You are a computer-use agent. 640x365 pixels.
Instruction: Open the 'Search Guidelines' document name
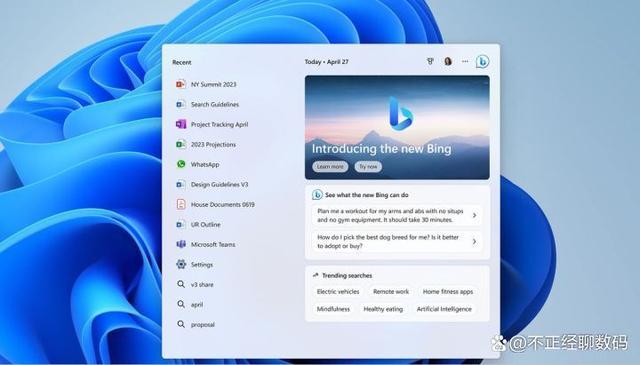pyautogui.click(x=215, y=104)
